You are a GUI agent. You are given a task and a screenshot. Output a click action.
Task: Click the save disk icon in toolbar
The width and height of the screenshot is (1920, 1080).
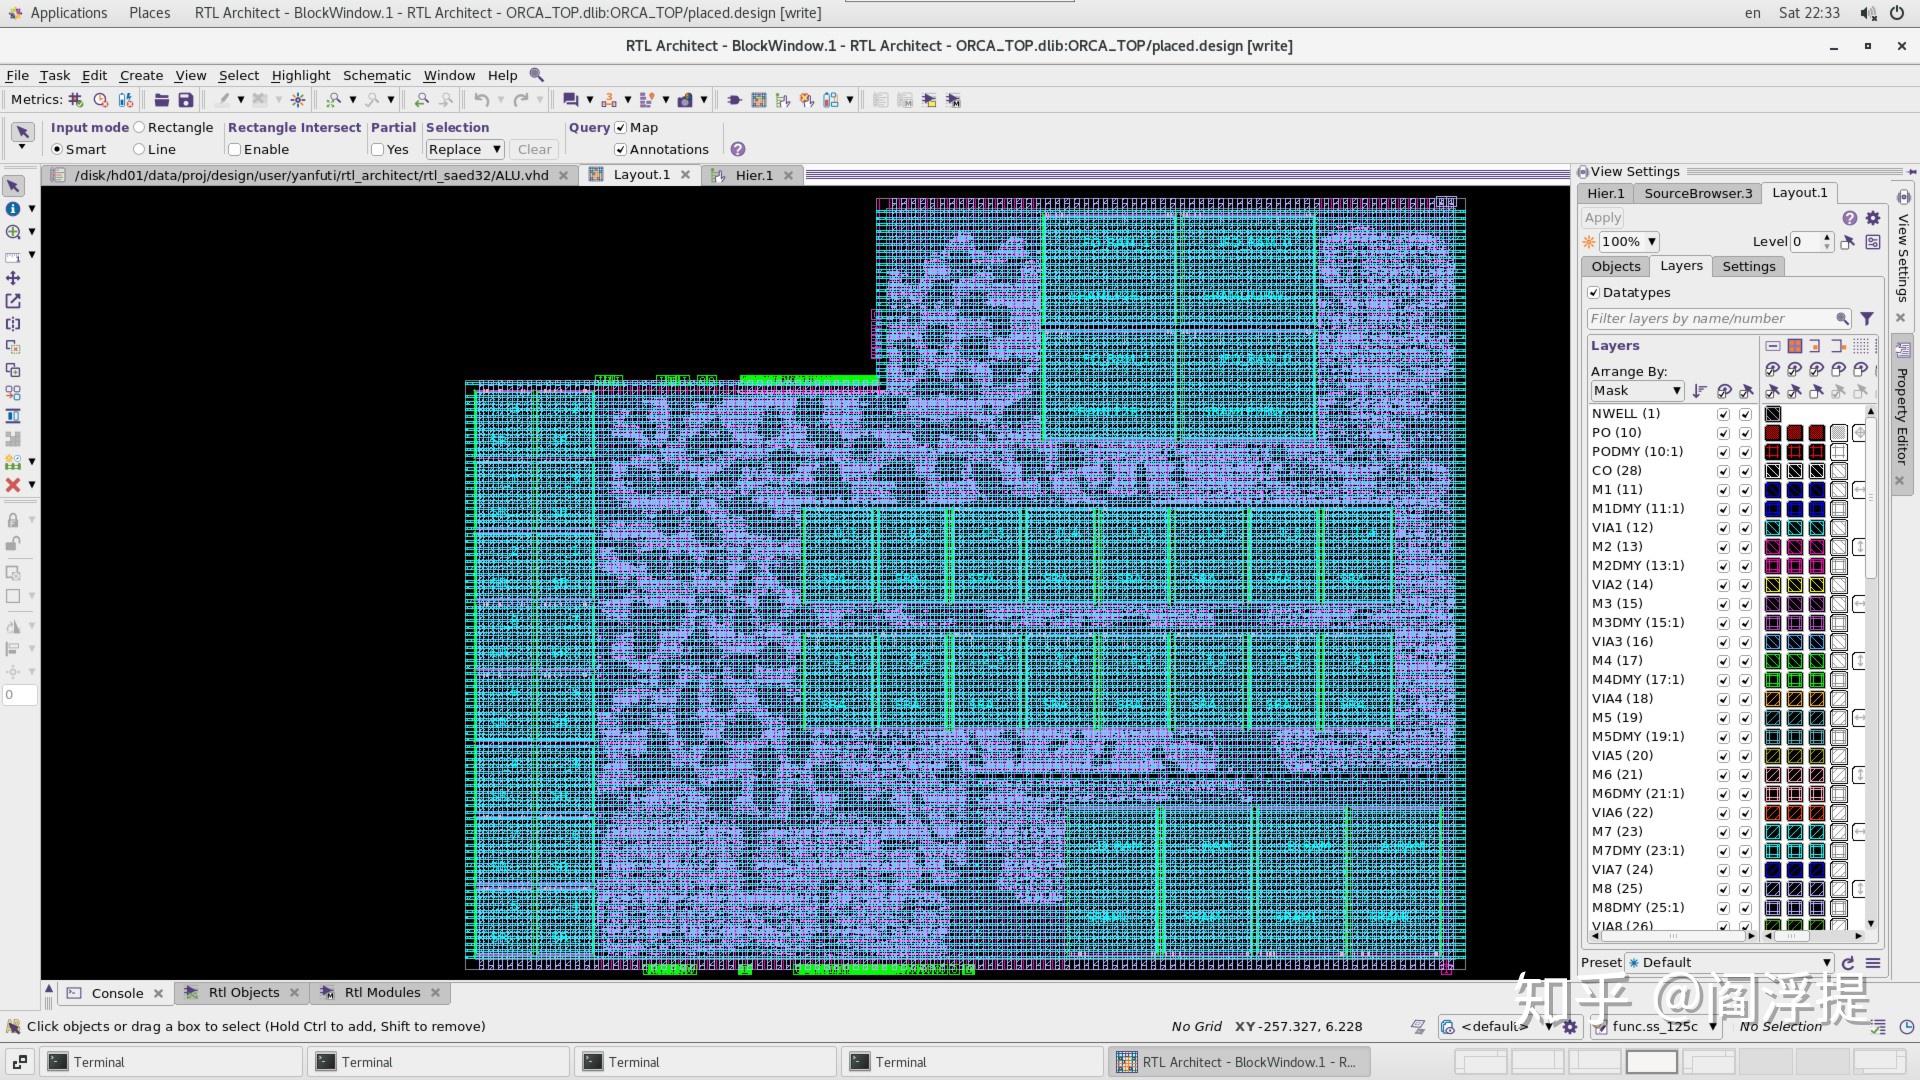click(x=185, y=100)
